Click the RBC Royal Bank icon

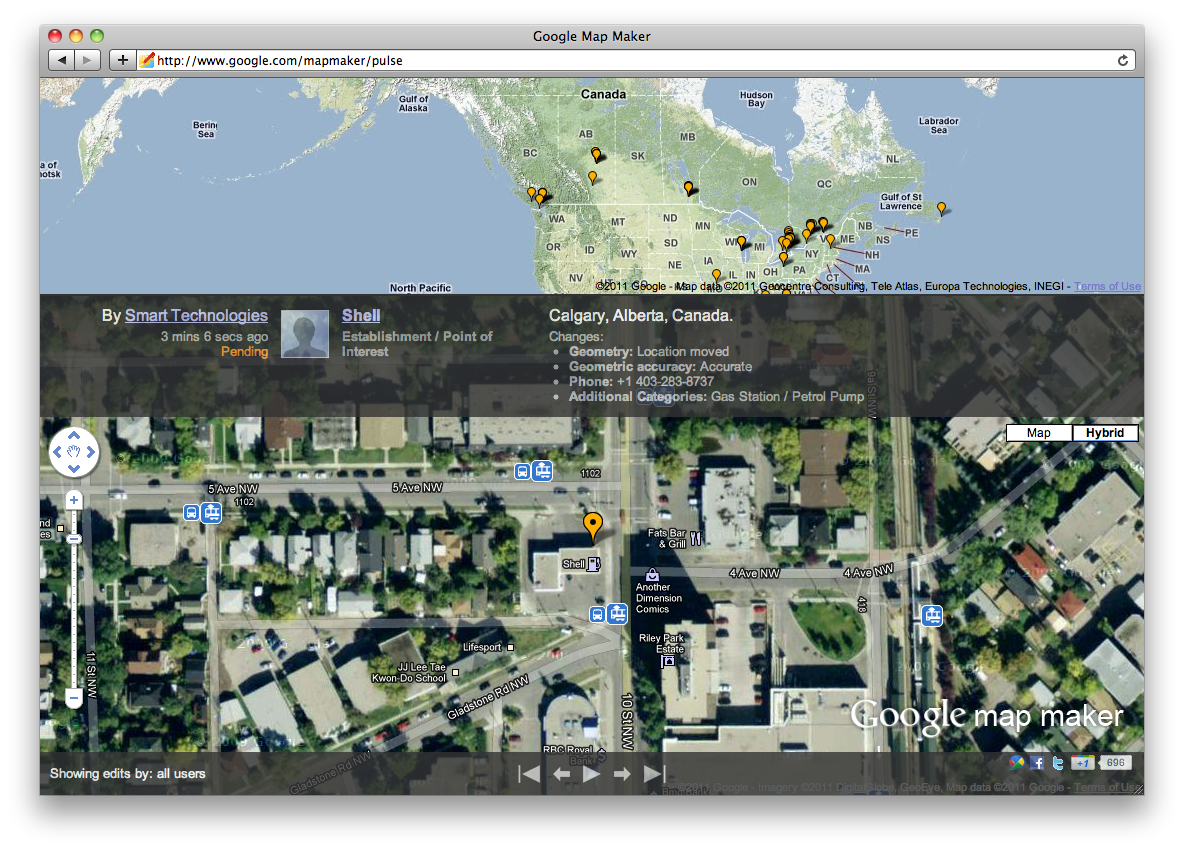[602, 753]
